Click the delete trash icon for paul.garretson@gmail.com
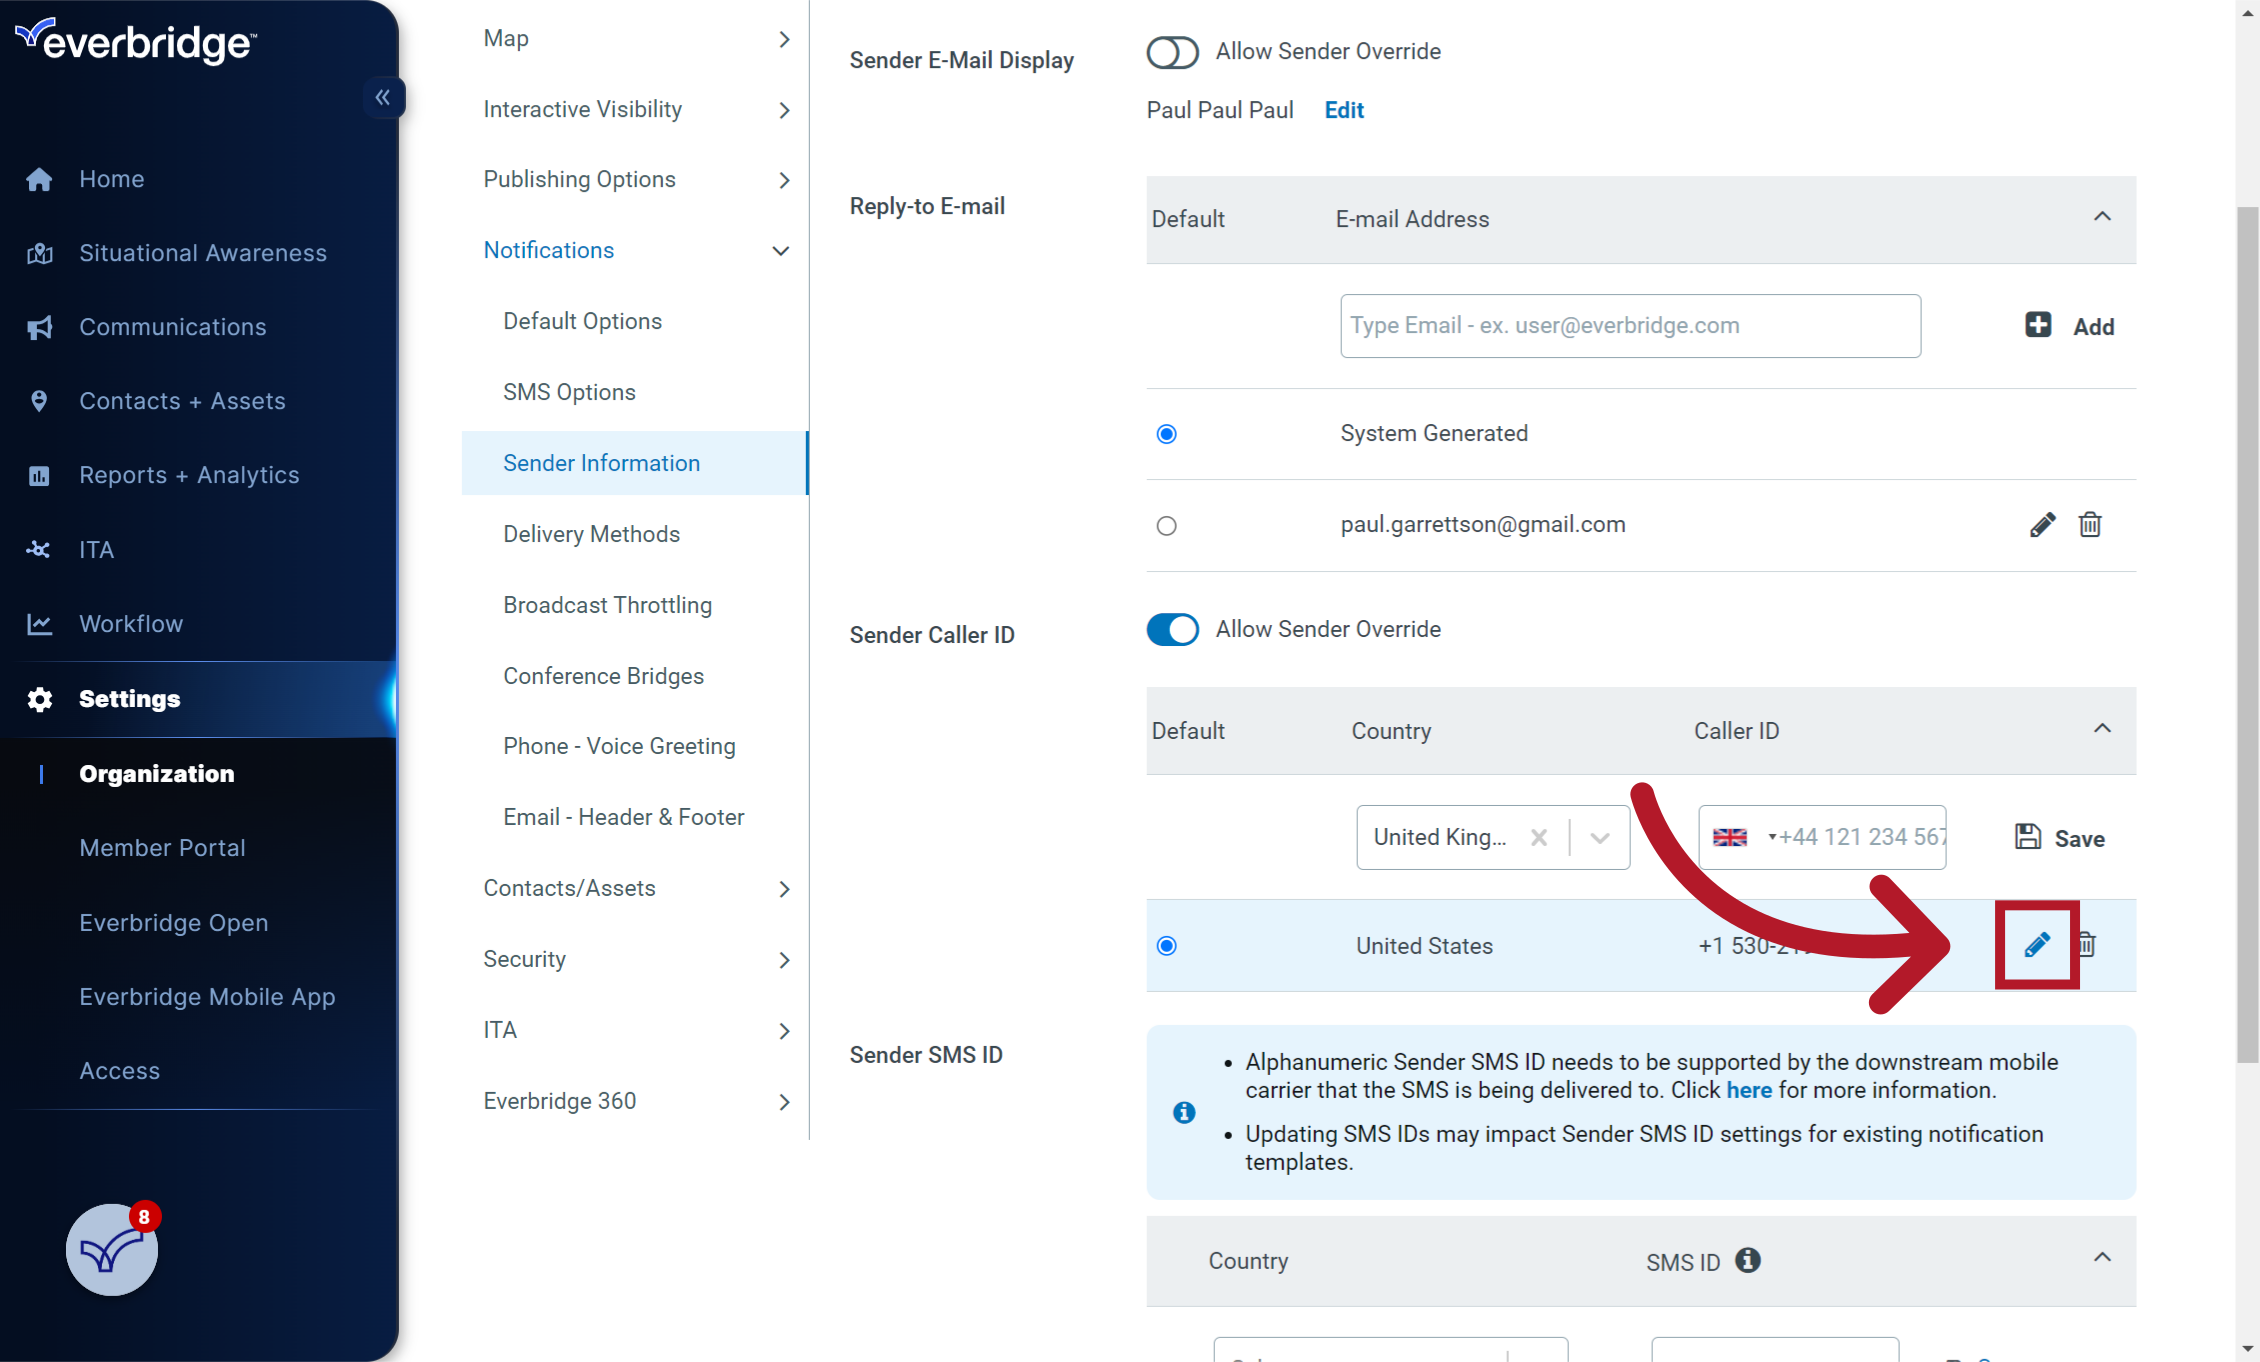Image resolution: width=2260 pixels, height=1362 pixels. [x=2089, y=524]
